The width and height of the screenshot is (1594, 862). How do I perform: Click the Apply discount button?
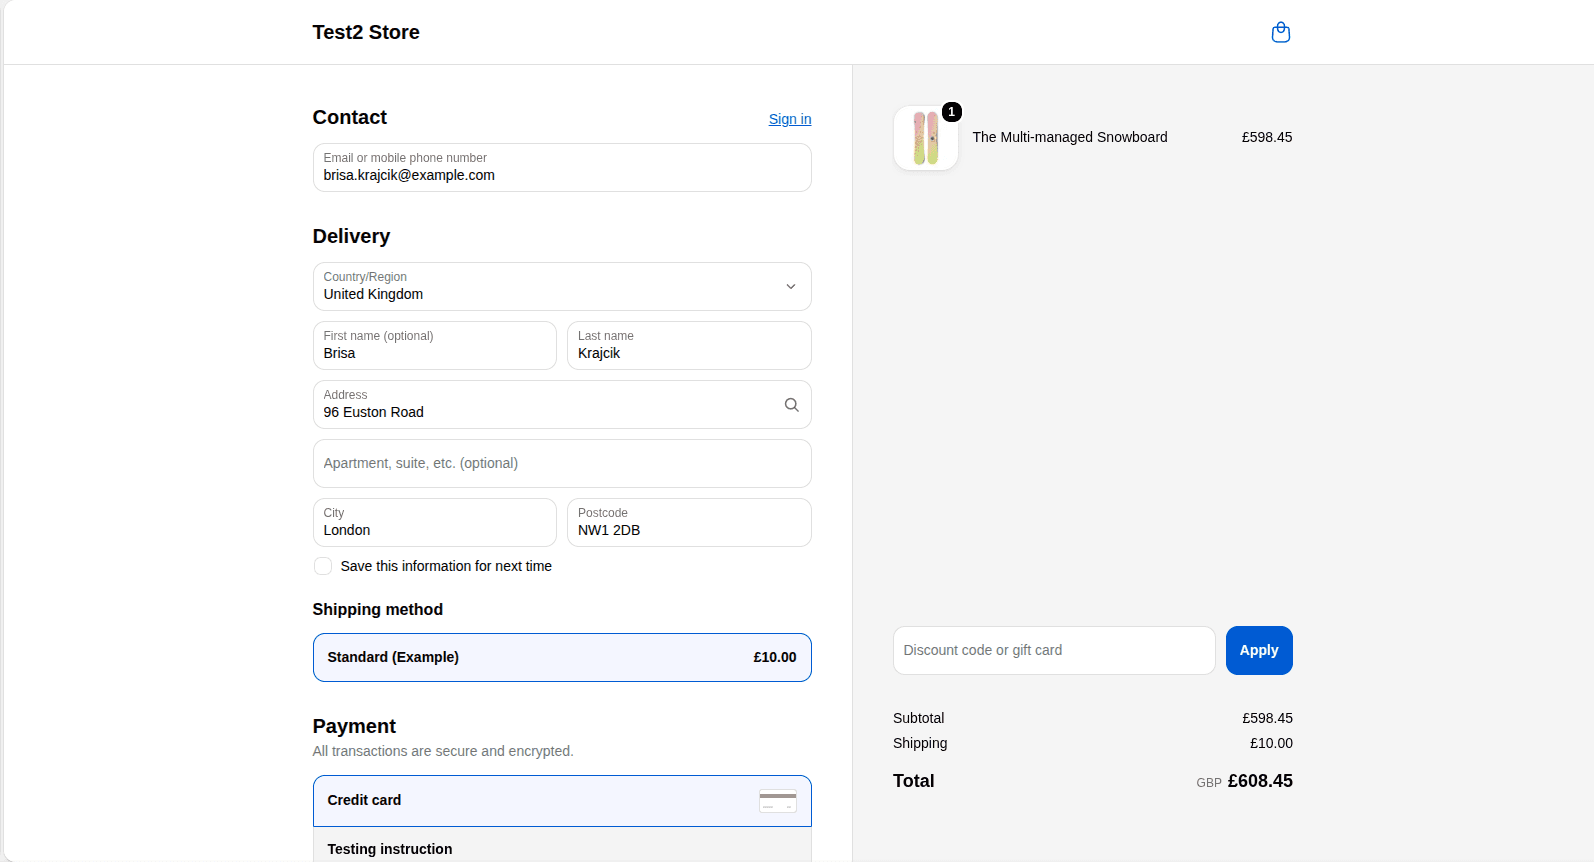pyautogui.click(x=1259, y=650)
